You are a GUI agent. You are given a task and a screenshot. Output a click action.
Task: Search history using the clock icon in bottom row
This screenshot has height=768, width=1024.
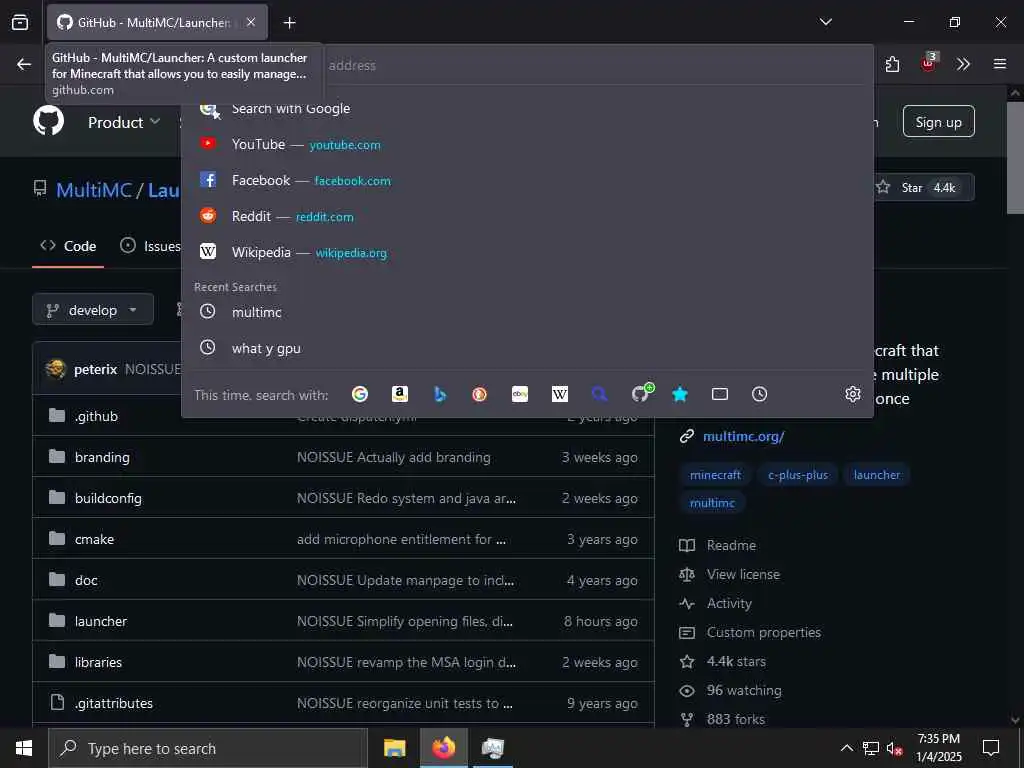point(760,394)
